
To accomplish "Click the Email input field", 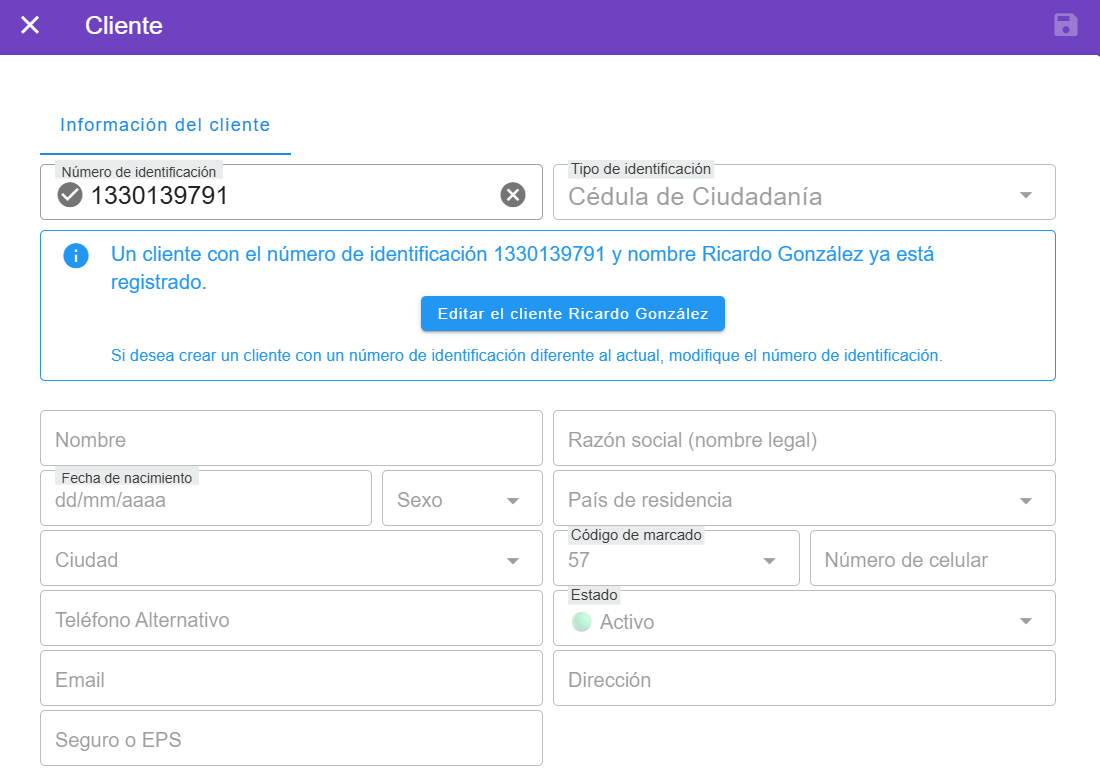I will 290,680.
